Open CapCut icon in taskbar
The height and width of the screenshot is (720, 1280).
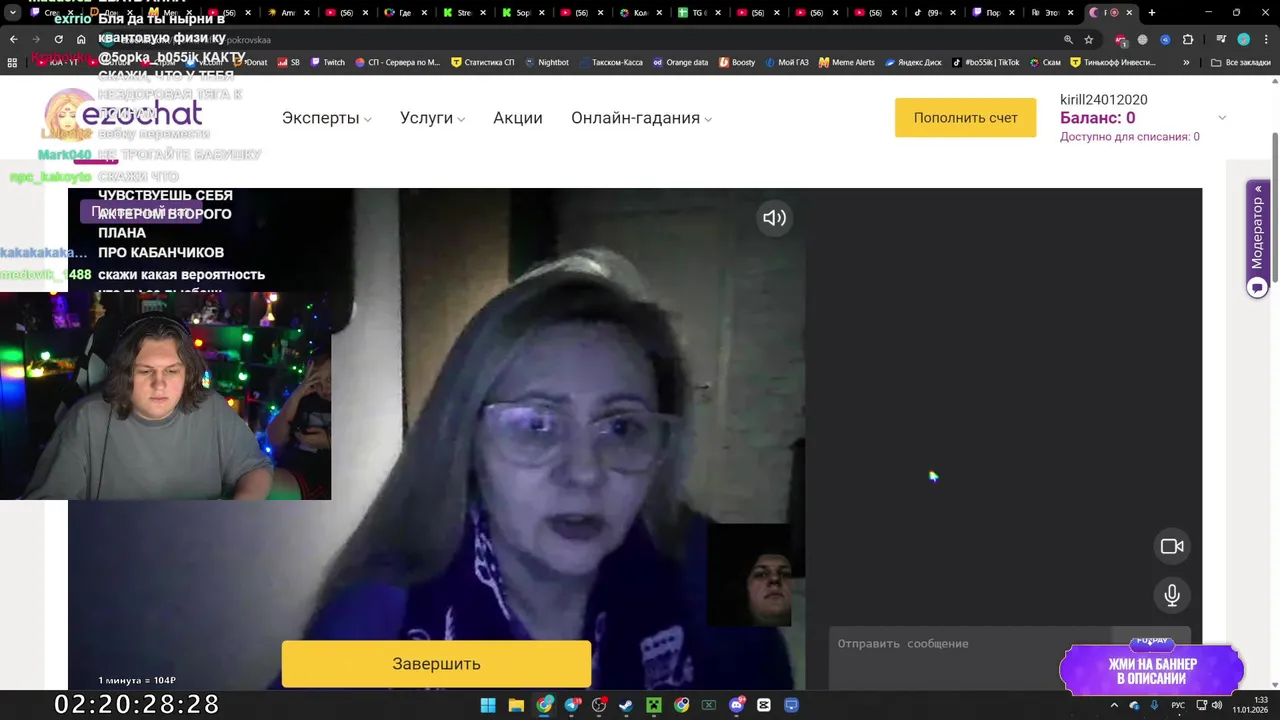[764, 705]
